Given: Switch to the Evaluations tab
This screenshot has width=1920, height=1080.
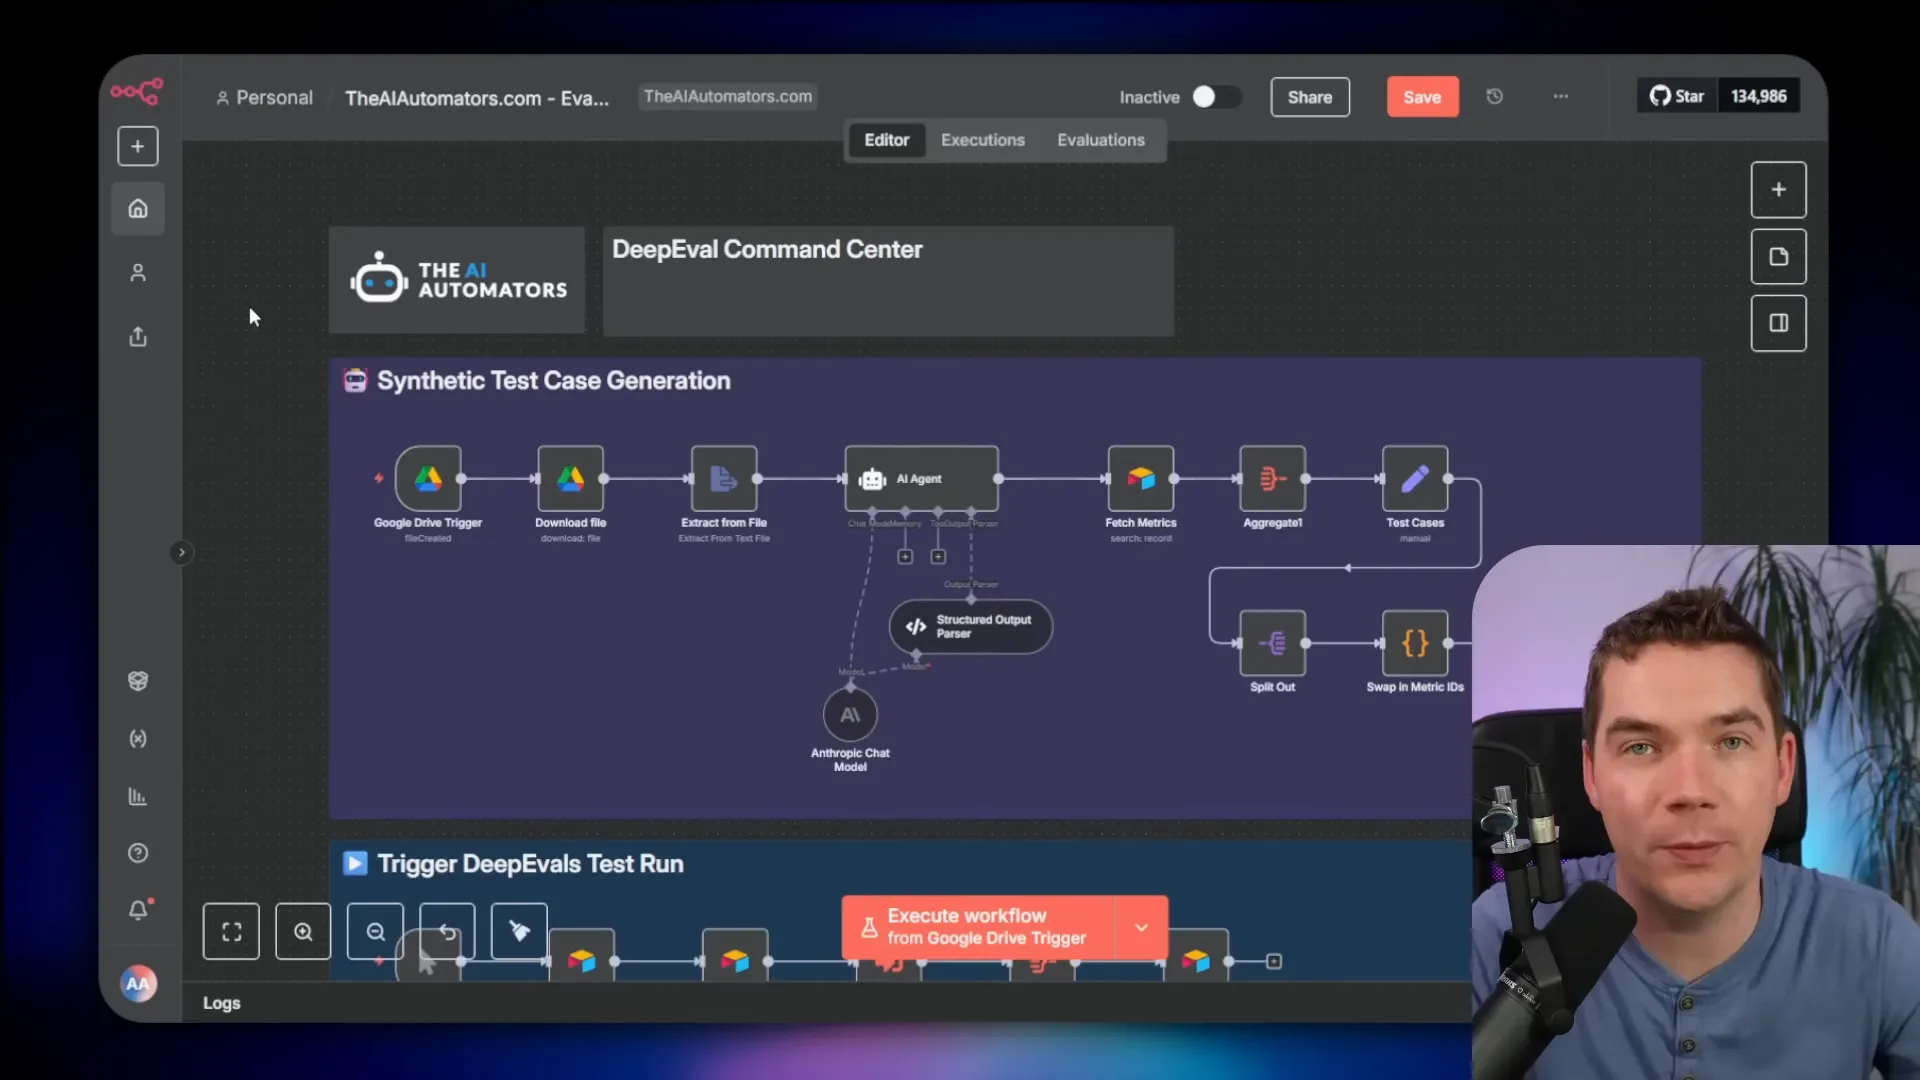Looking at the screenshot, I should pos(1101,140).
